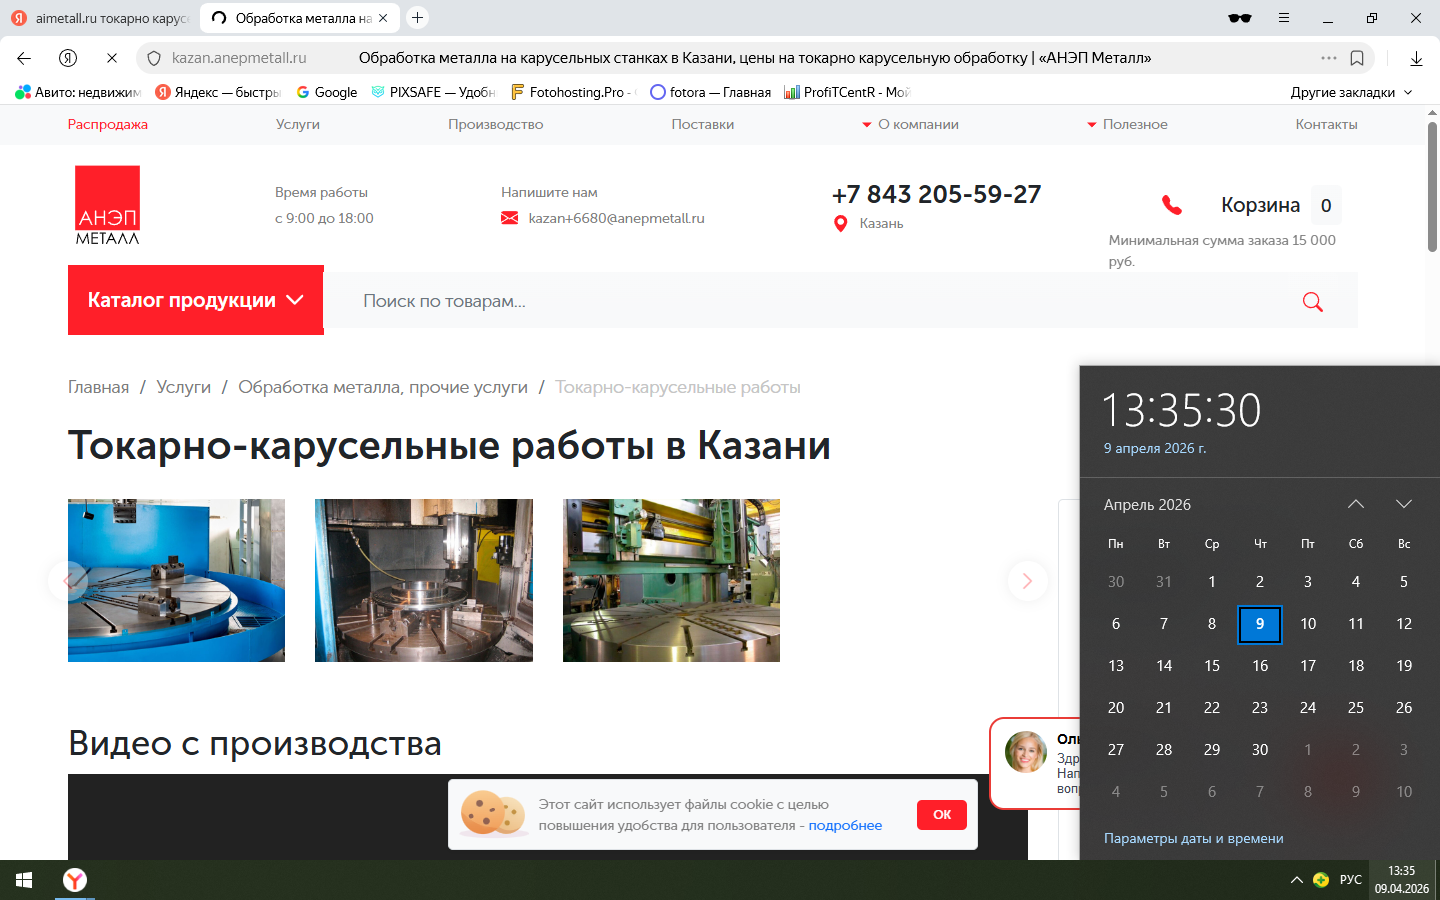Open the Яндекс bookmark
Viewport: 1440px width, 900px height.
[218, 92]
